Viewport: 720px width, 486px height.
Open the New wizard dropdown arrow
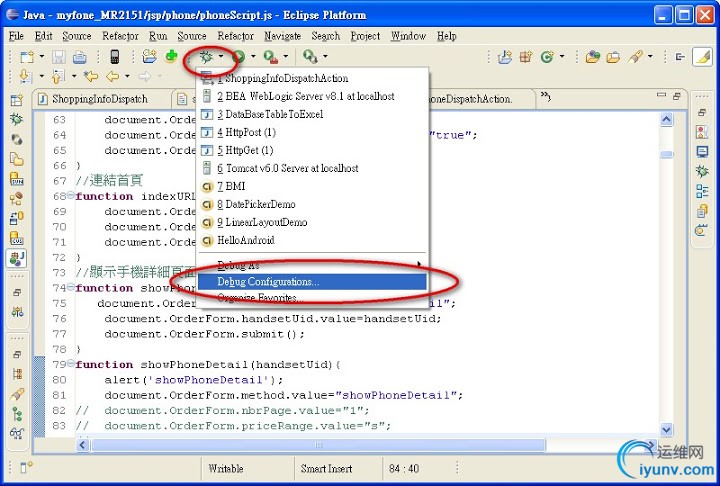tap(41, 57)
